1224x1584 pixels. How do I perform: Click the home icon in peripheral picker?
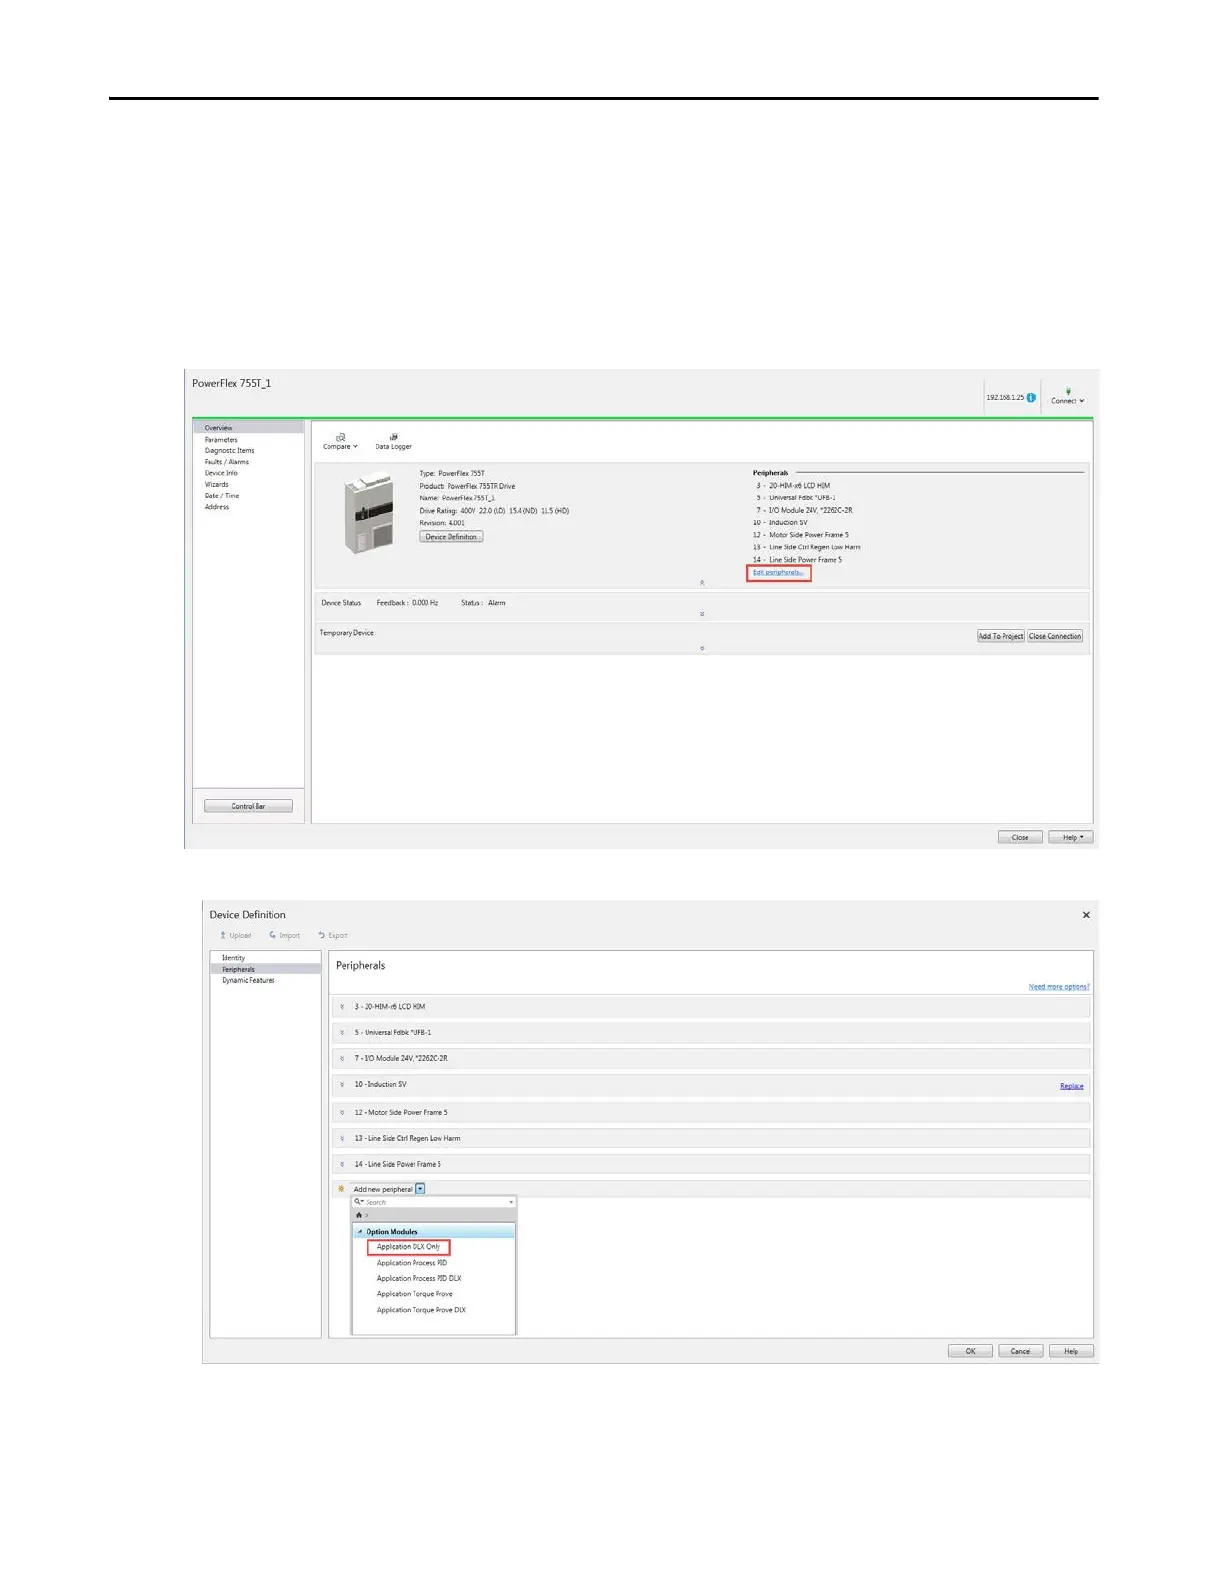tap(359, 1215)
